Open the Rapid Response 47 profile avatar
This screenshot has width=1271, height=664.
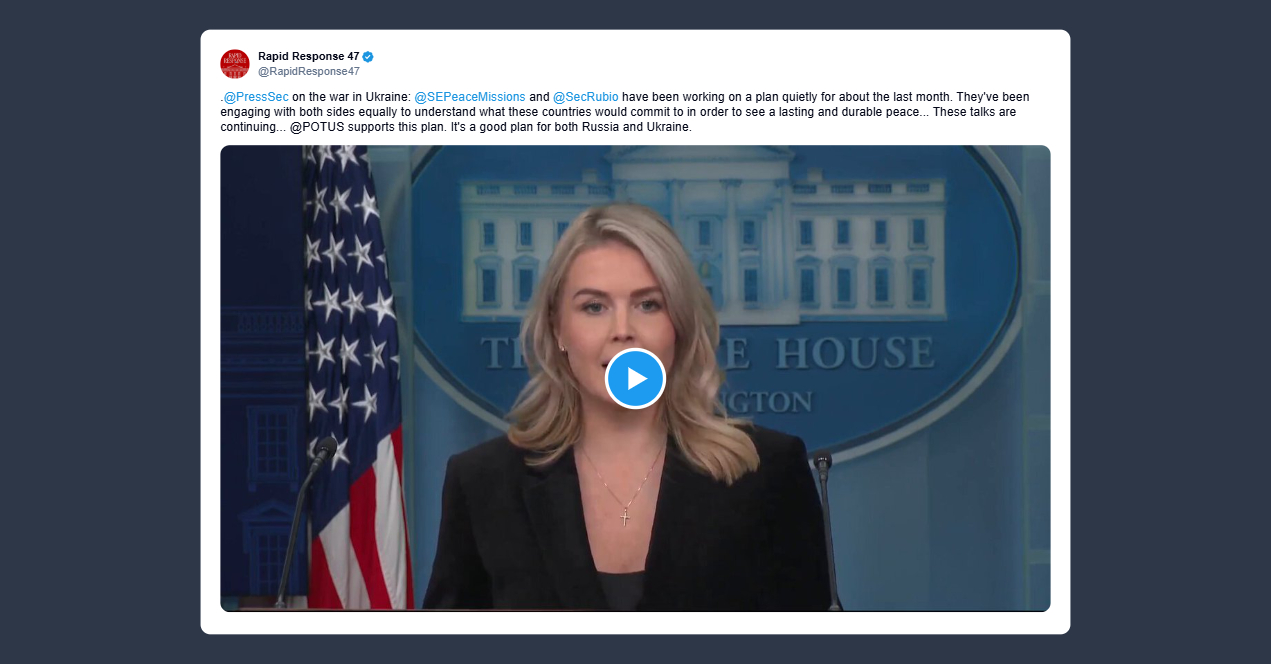click(x=235, y=64)
